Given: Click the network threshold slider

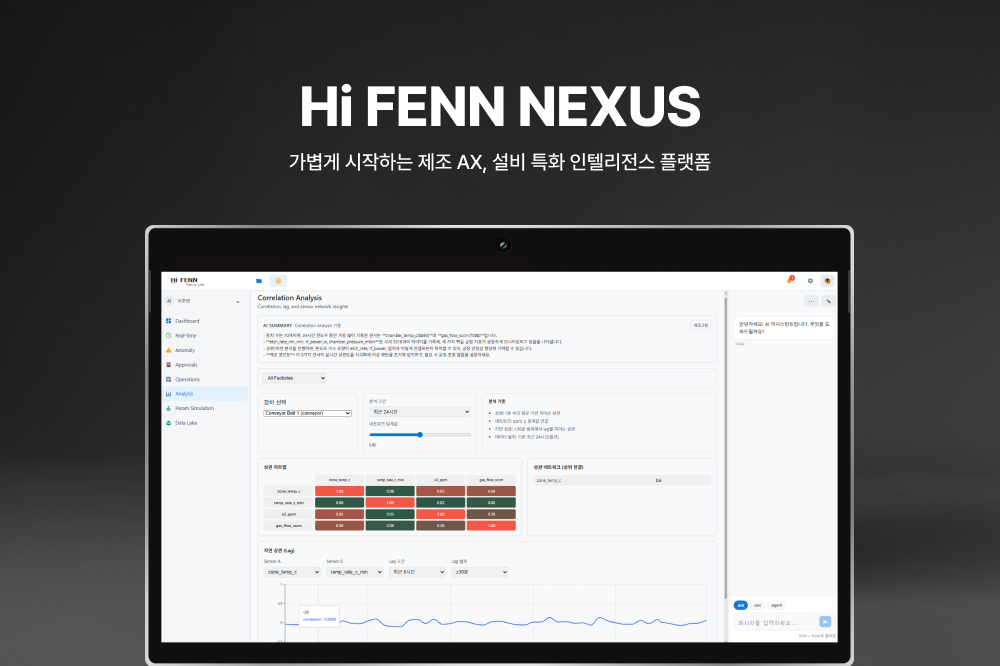Looking at the screenshot, I should (420, 434).
